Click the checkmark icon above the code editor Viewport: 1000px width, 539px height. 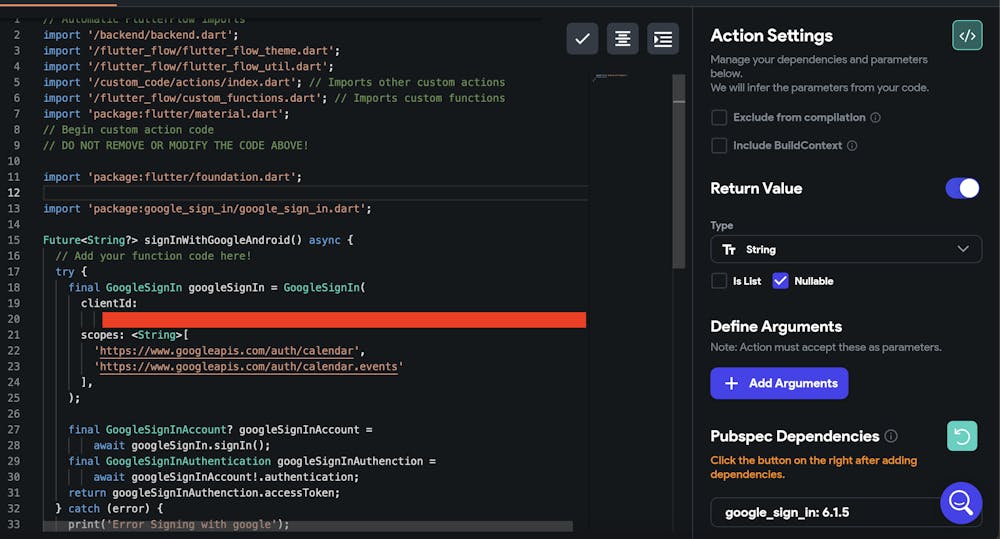[582, 39]
